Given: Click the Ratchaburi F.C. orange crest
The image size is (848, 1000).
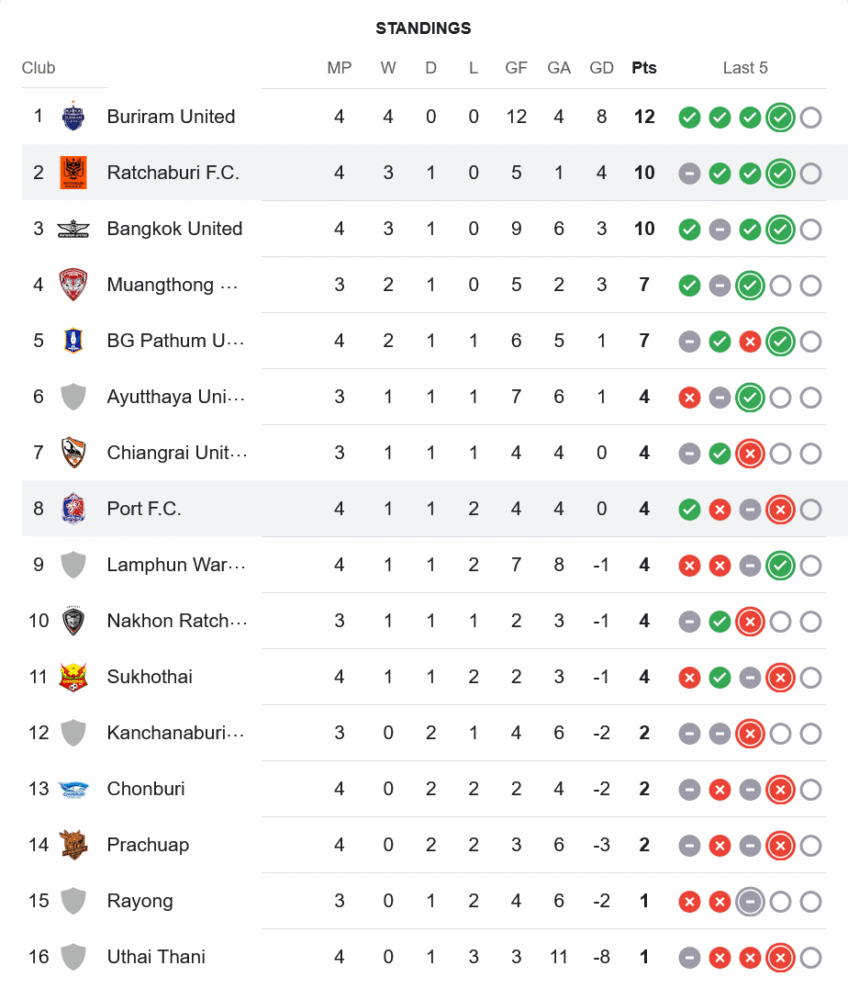Looking at the screenshot, I should [73, 173].
